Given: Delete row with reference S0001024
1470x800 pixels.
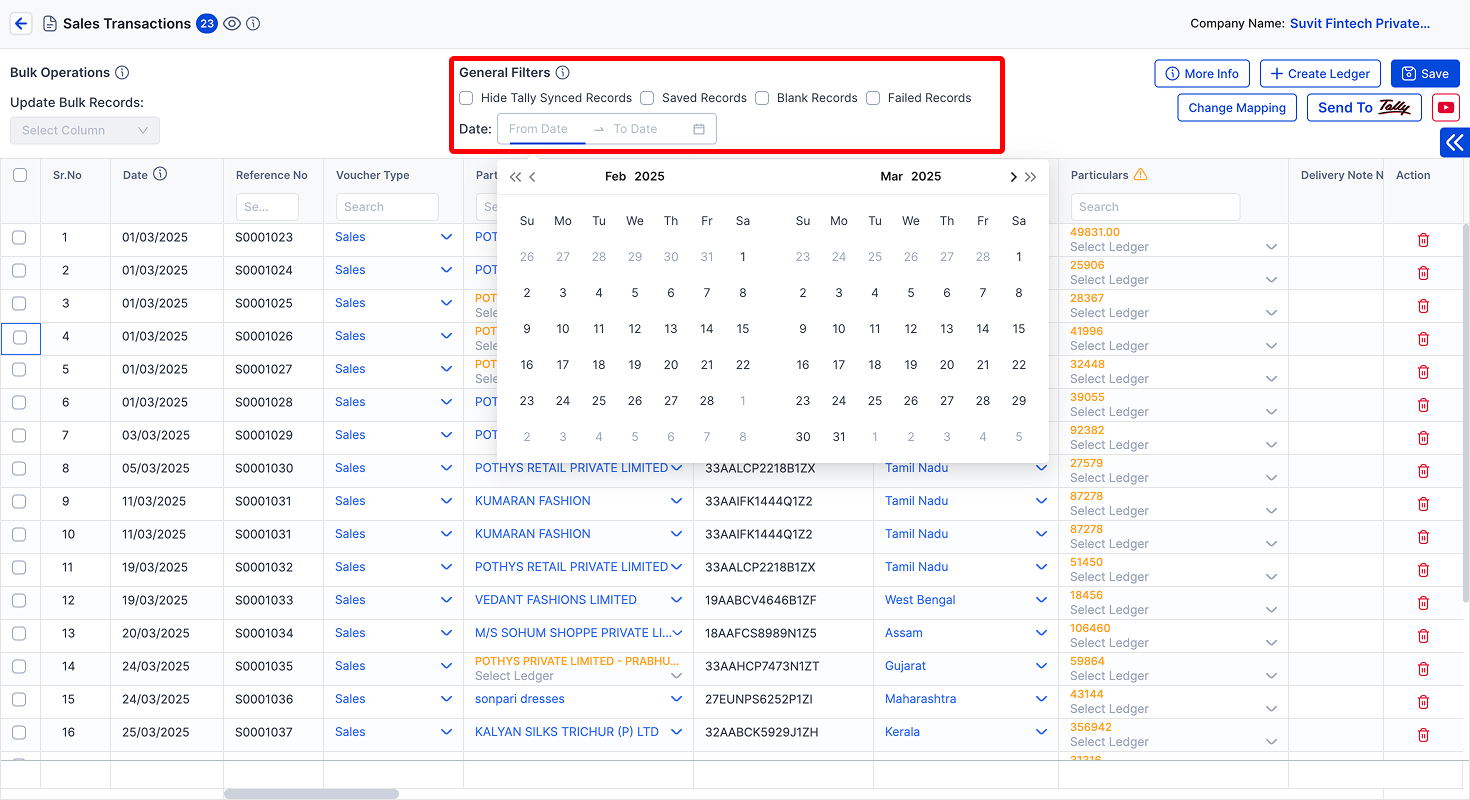Looking at the screenshot, I should coord(1424,273).
